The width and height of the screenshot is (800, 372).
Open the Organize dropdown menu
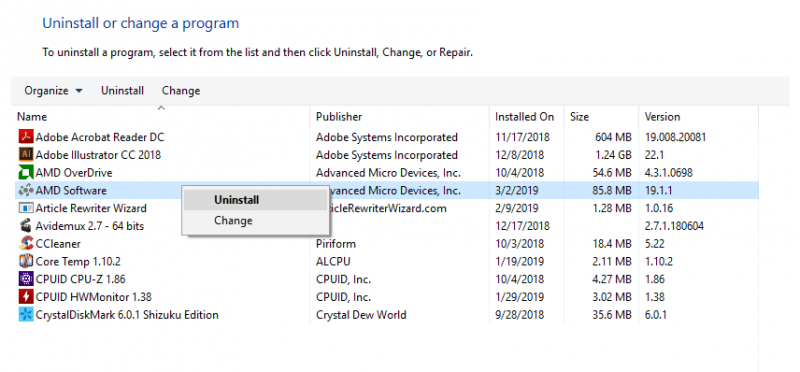[x=53, y=91]
